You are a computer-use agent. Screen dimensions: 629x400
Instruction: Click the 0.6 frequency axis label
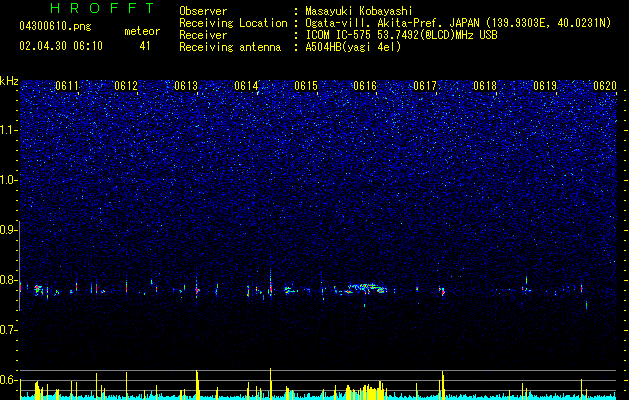pyautogui.click(x=9, y=380)
